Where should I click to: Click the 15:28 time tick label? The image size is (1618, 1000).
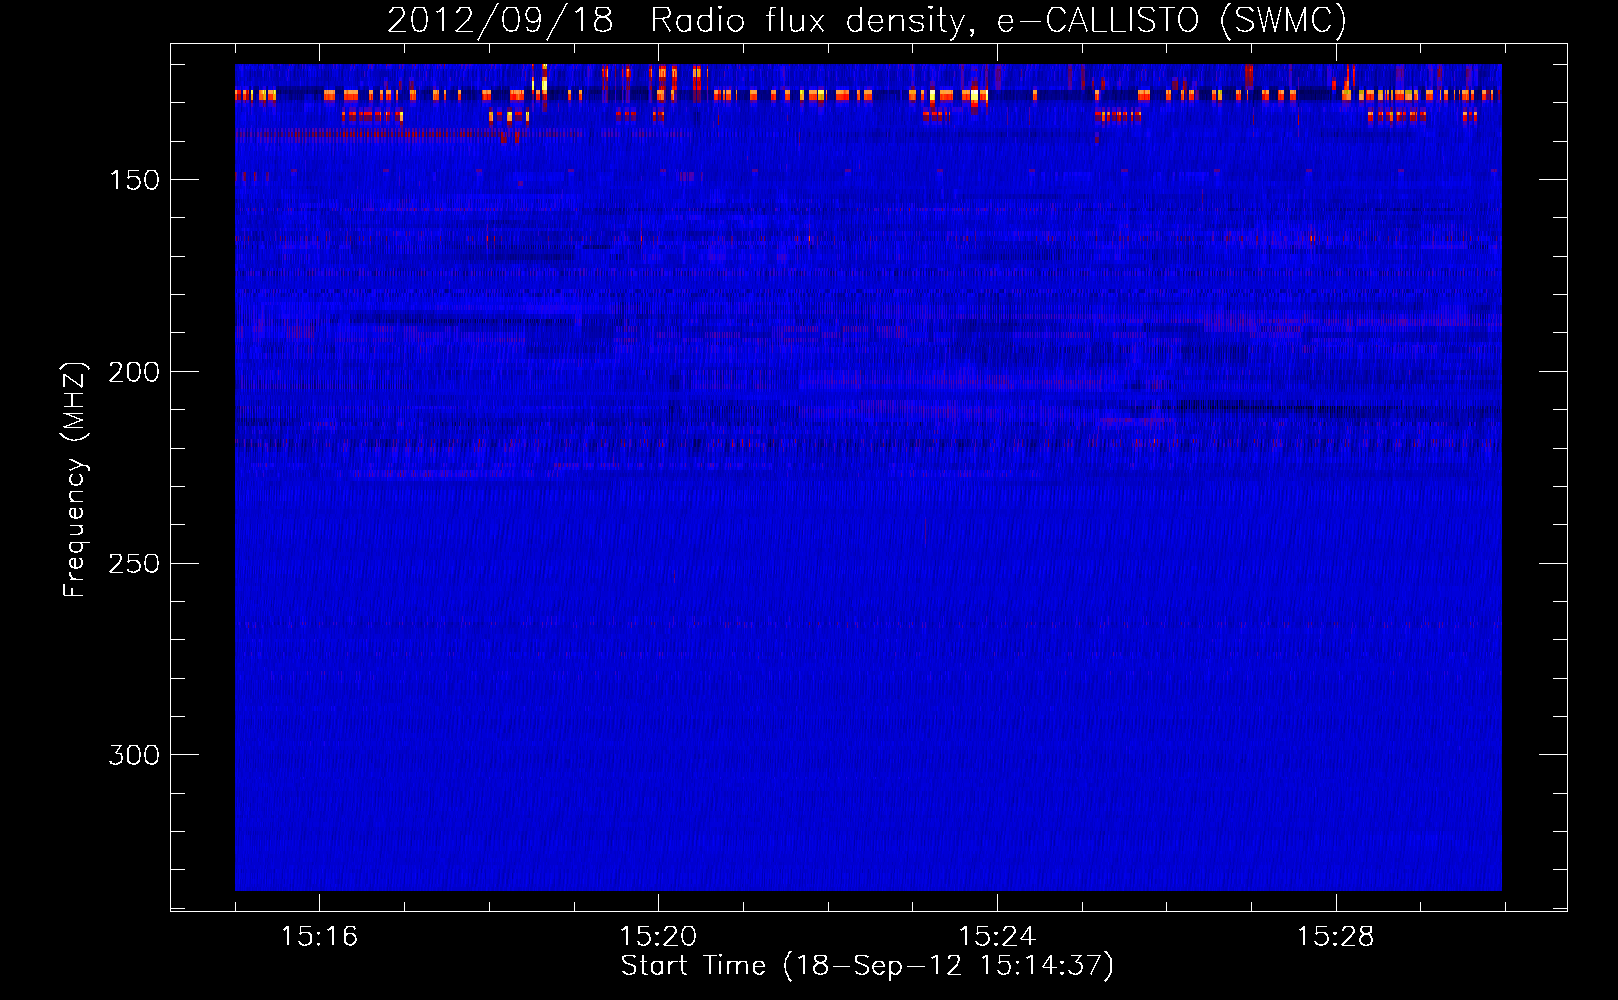(1336, 937)
